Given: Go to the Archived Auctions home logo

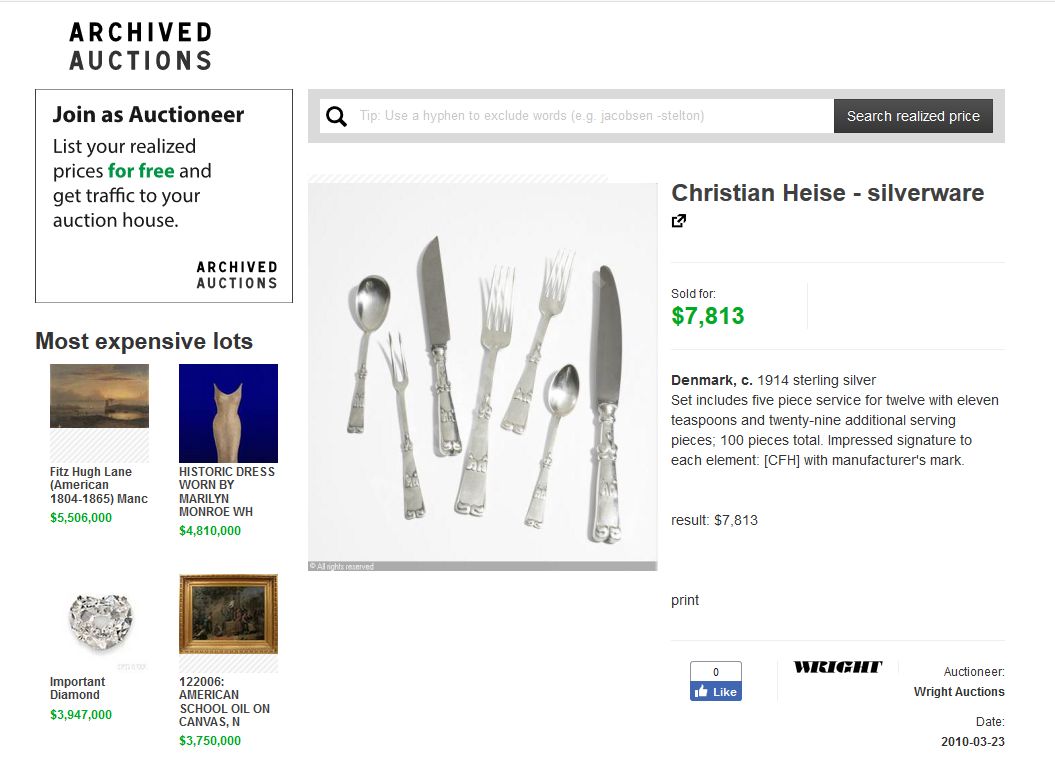Looking at the screenshot, I should click(141, 46).
